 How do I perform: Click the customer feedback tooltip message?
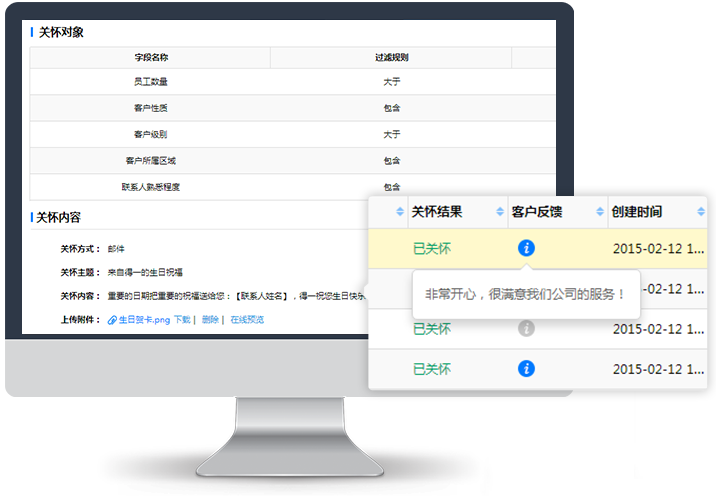525,294
